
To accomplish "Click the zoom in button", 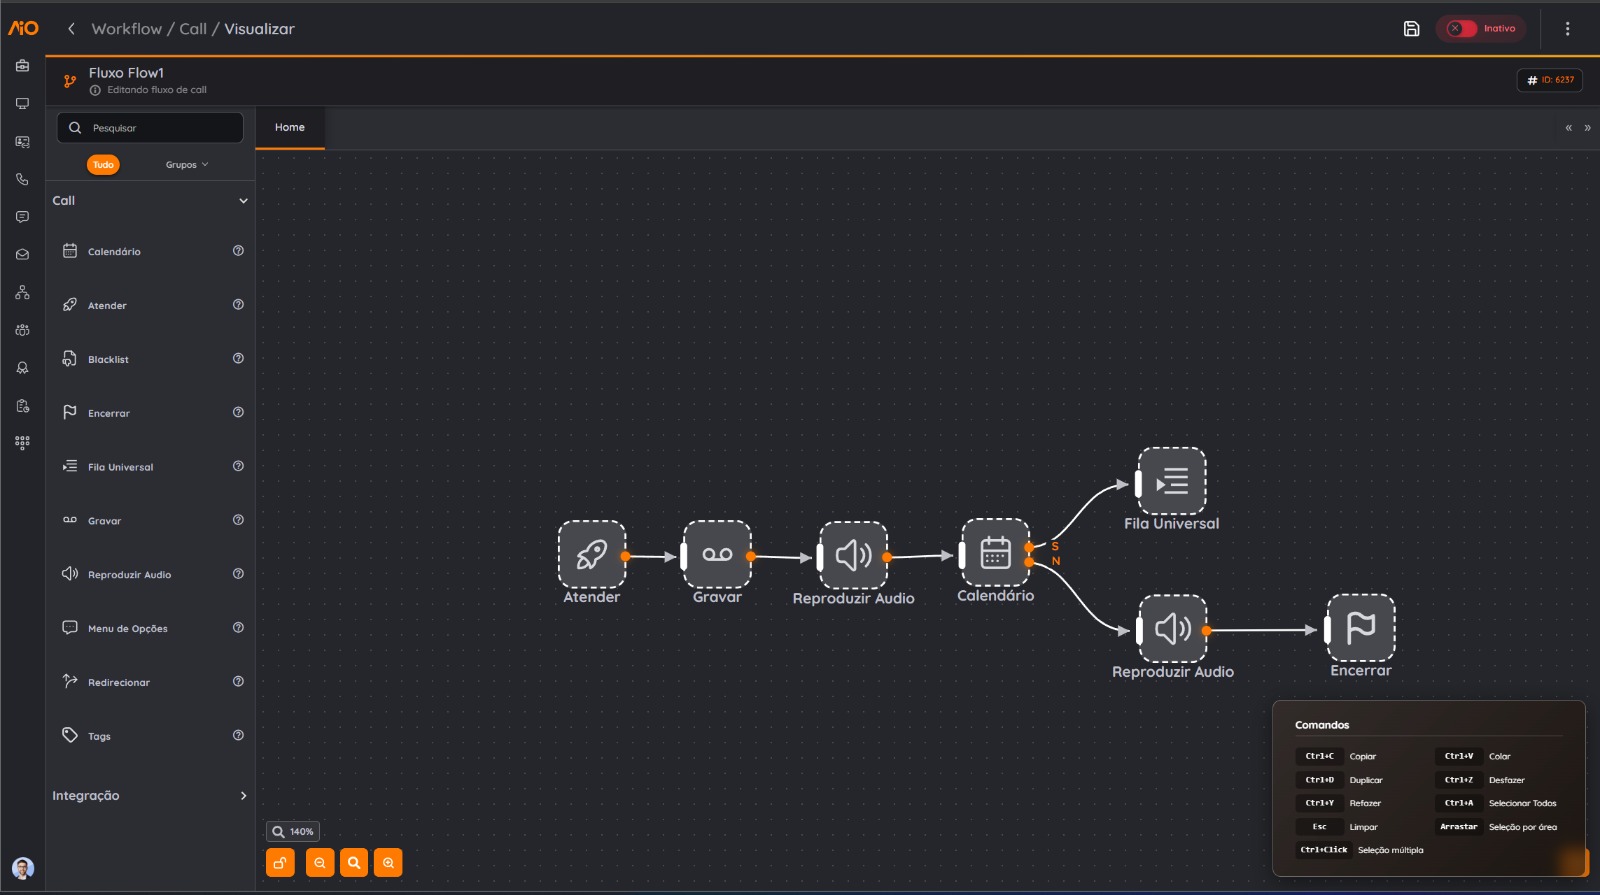I will (x=388, y=863).
